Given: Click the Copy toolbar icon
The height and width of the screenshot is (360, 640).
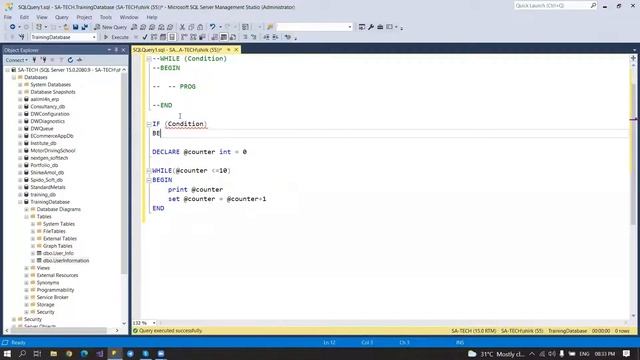Looking at the screenshot, I should pyautogui.click(x=191, y=27).
